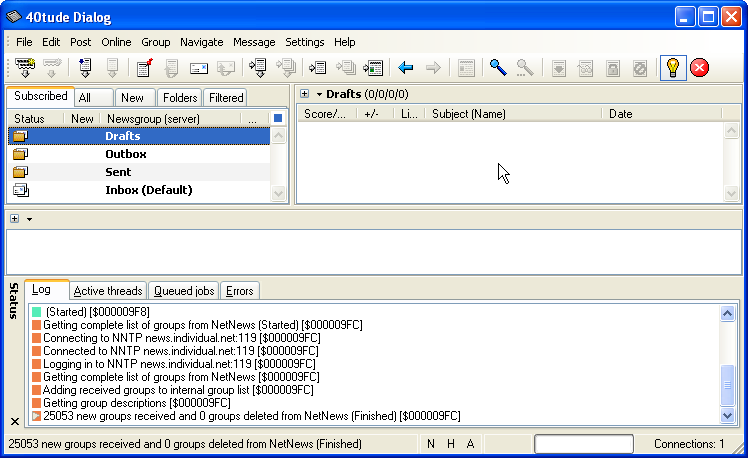This screenshot has height=458, width=748.
Task: Open the Online menu
Action: [116, 42]
